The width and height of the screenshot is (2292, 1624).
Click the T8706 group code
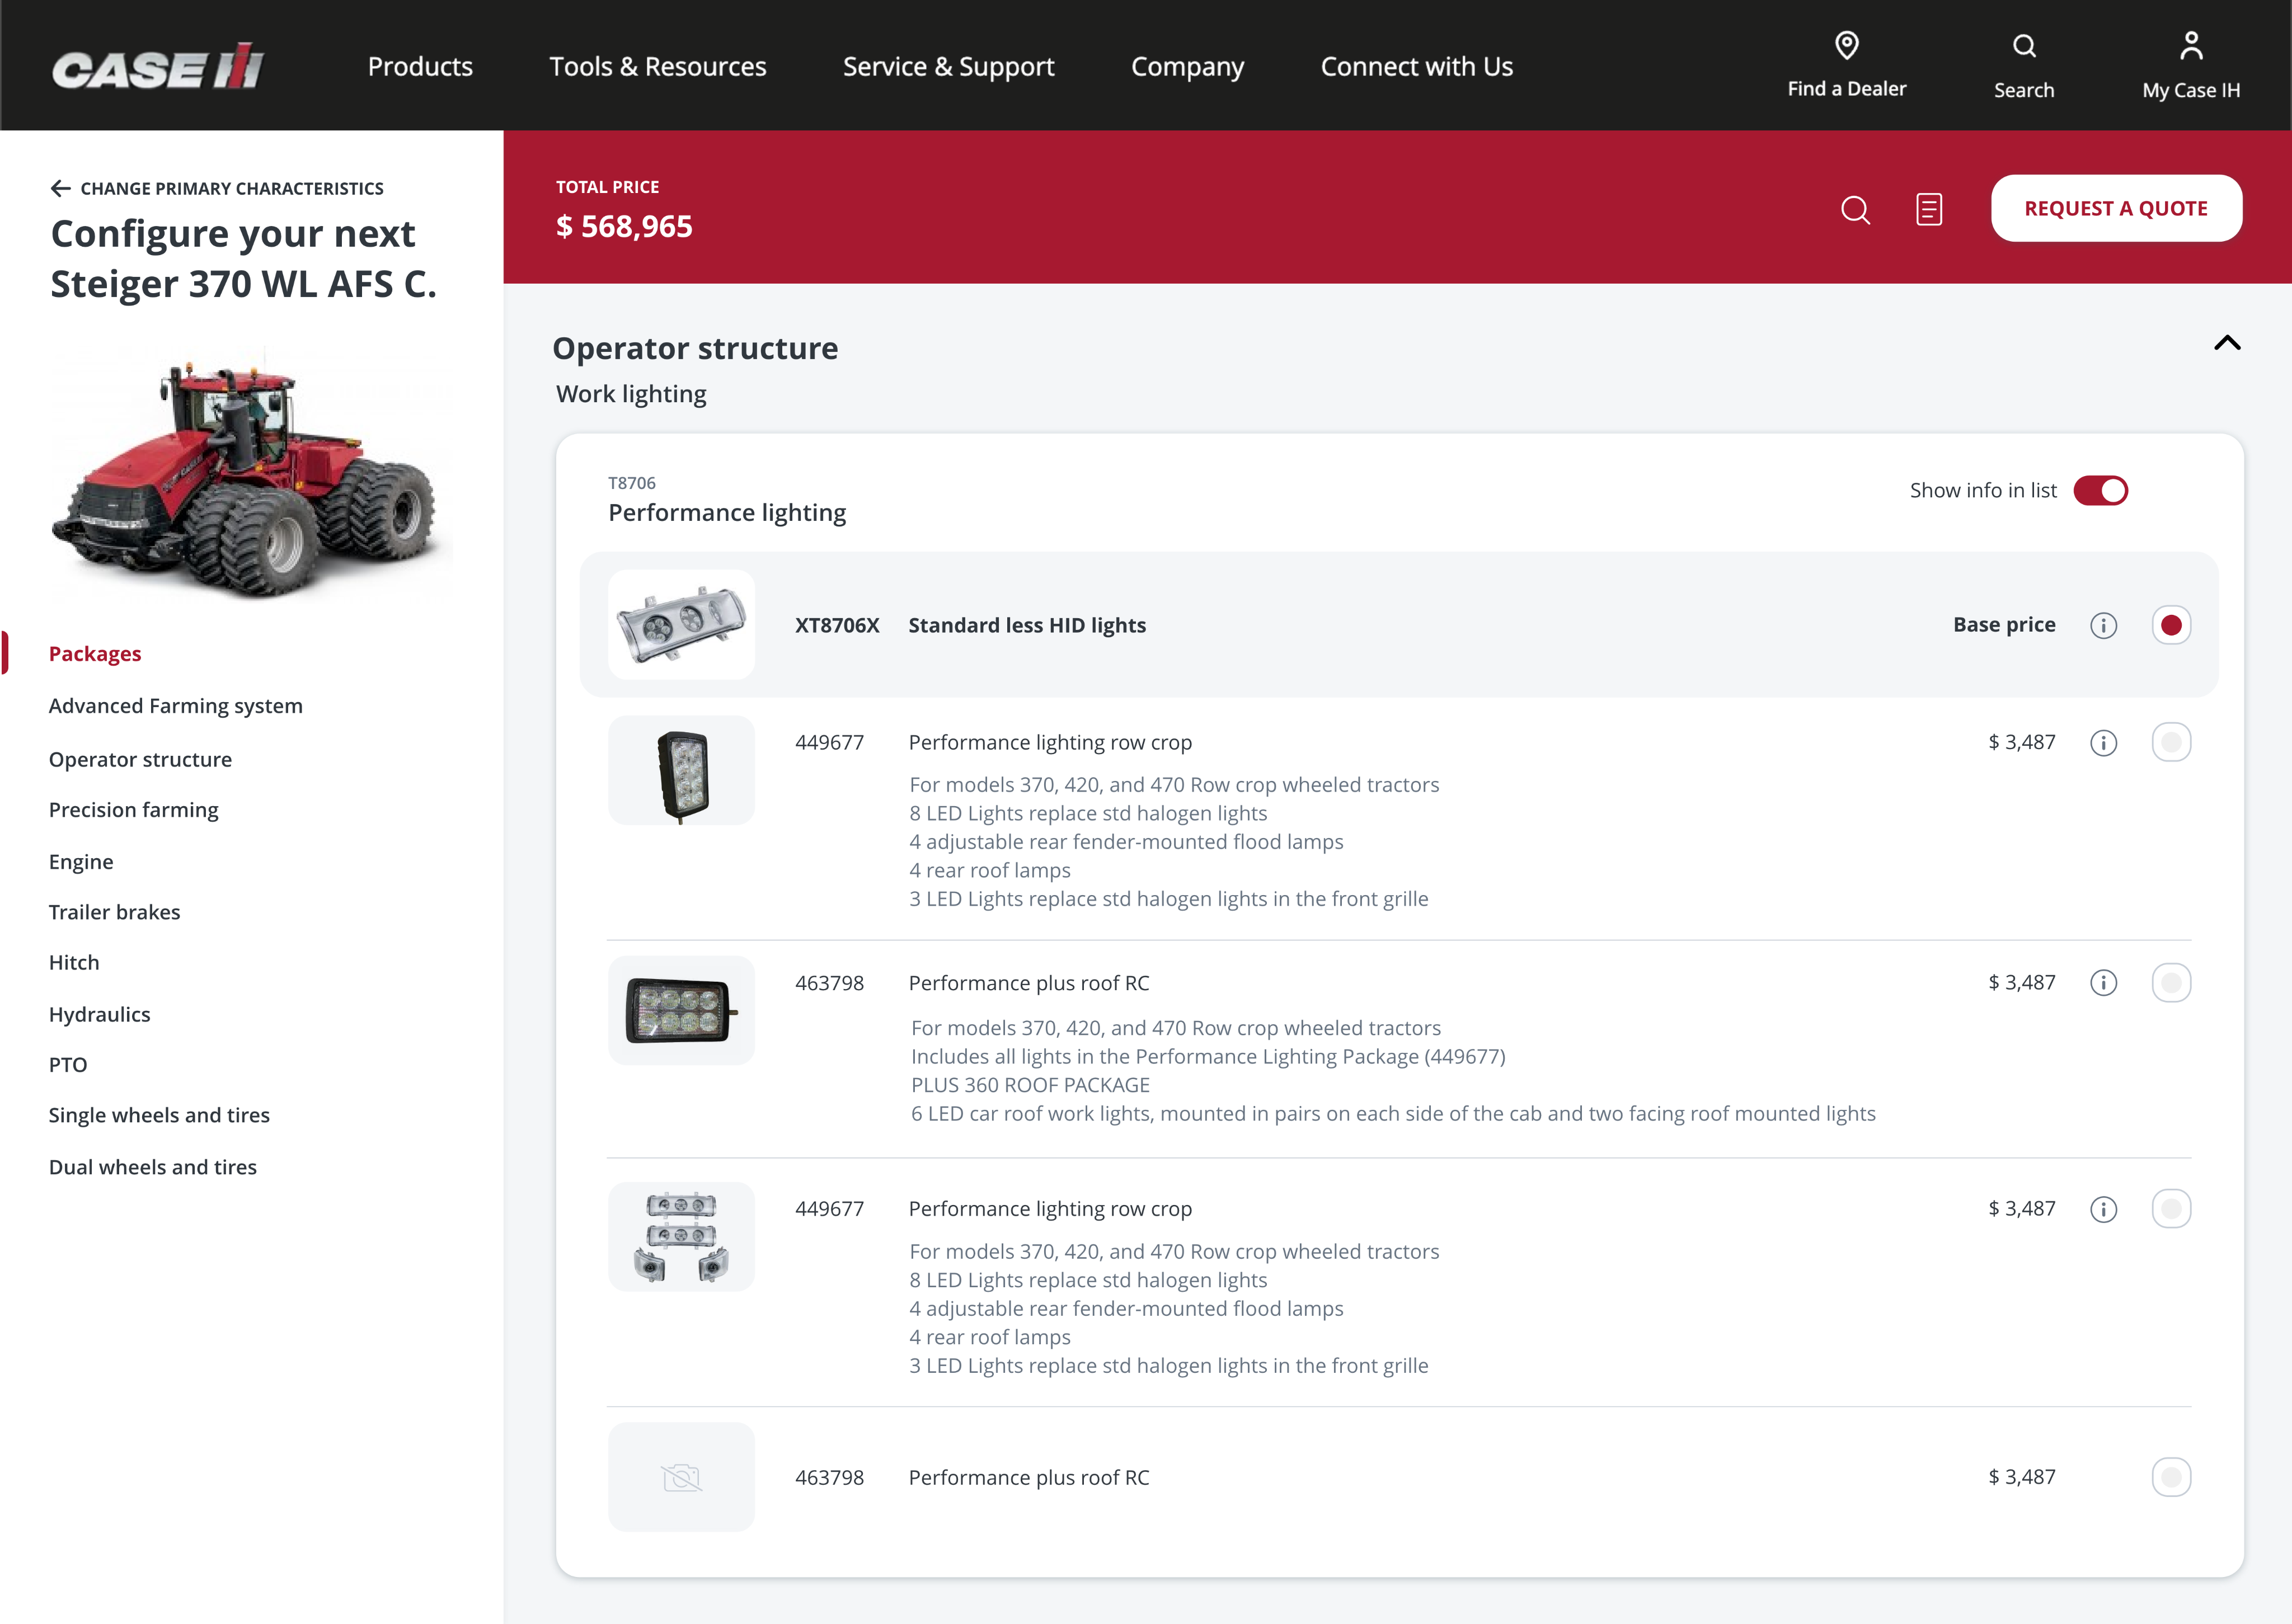[632, 483]
